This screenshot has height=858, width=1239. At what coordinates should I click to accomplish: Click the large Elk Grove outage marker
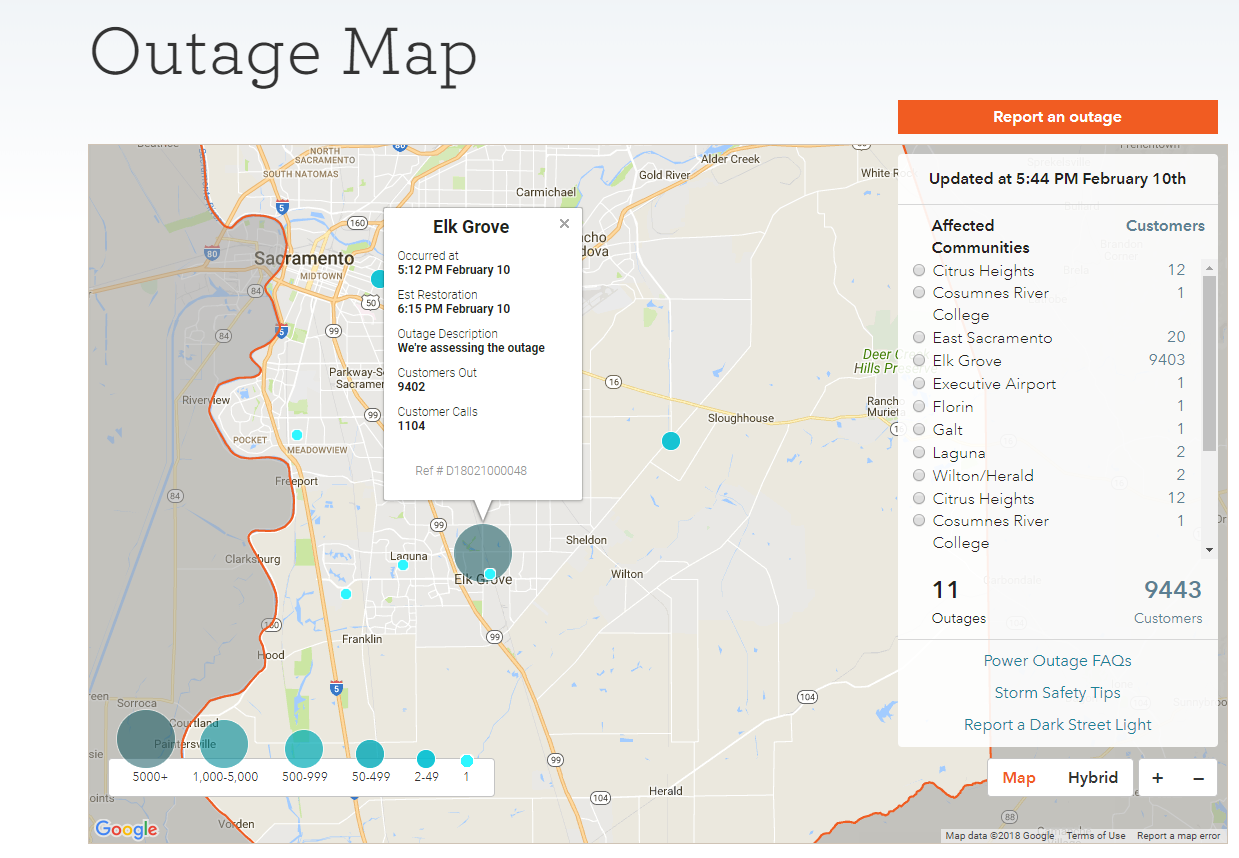coord(483,551)
